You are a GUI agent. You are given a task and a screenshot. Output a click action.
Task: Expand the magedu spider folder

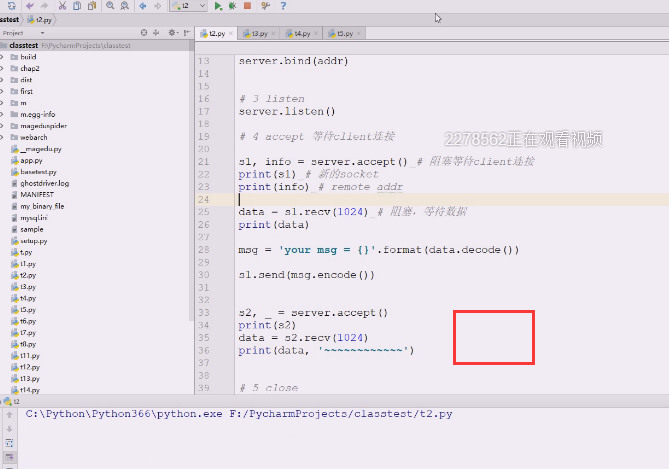[x=2, y=126]
